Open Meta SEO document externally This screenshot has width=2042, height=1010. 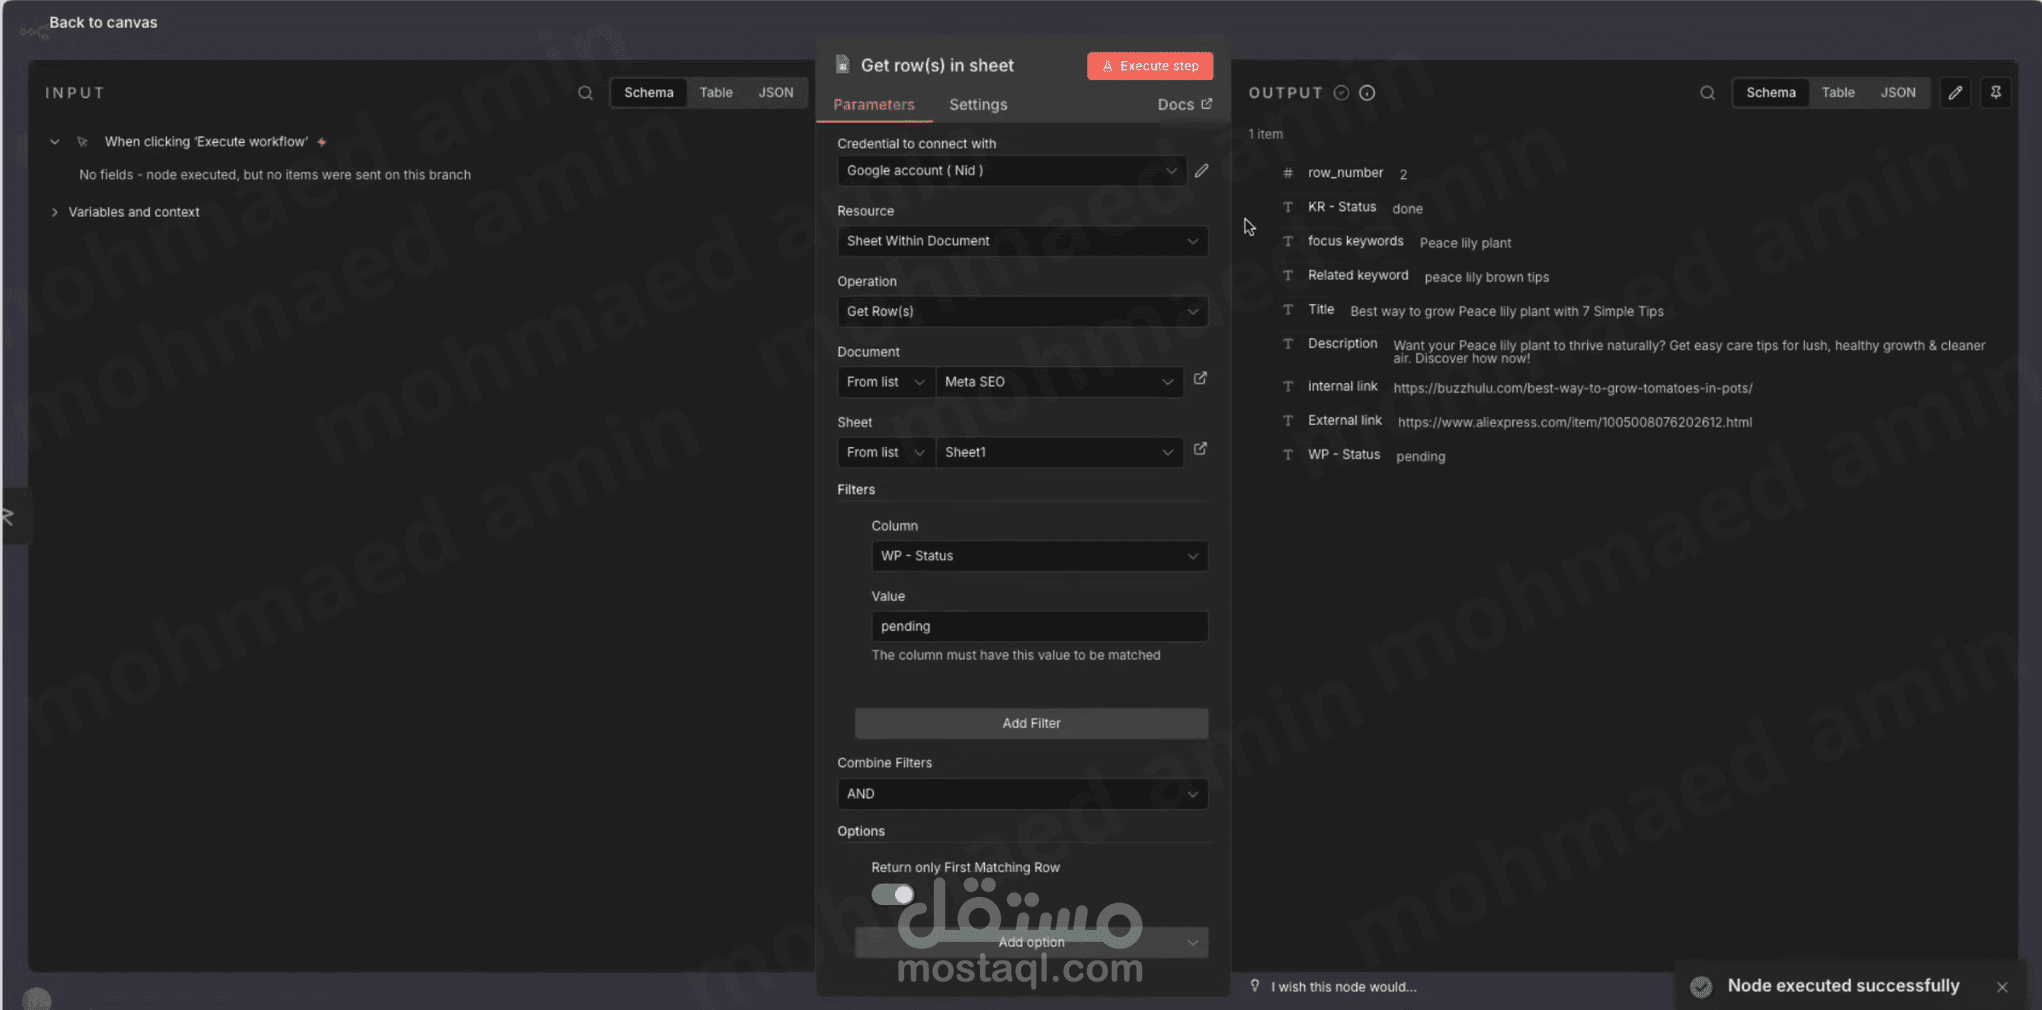(x=1200, y=378)
